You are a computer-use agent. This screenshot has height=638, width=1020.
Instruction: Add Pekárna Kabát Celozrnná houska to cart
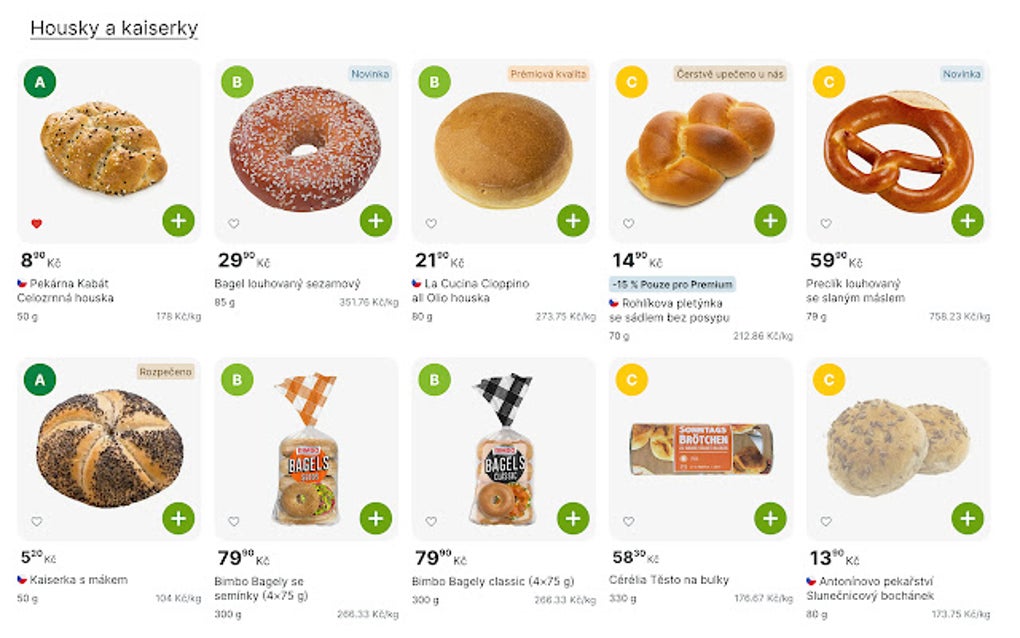tap(178, 220)
